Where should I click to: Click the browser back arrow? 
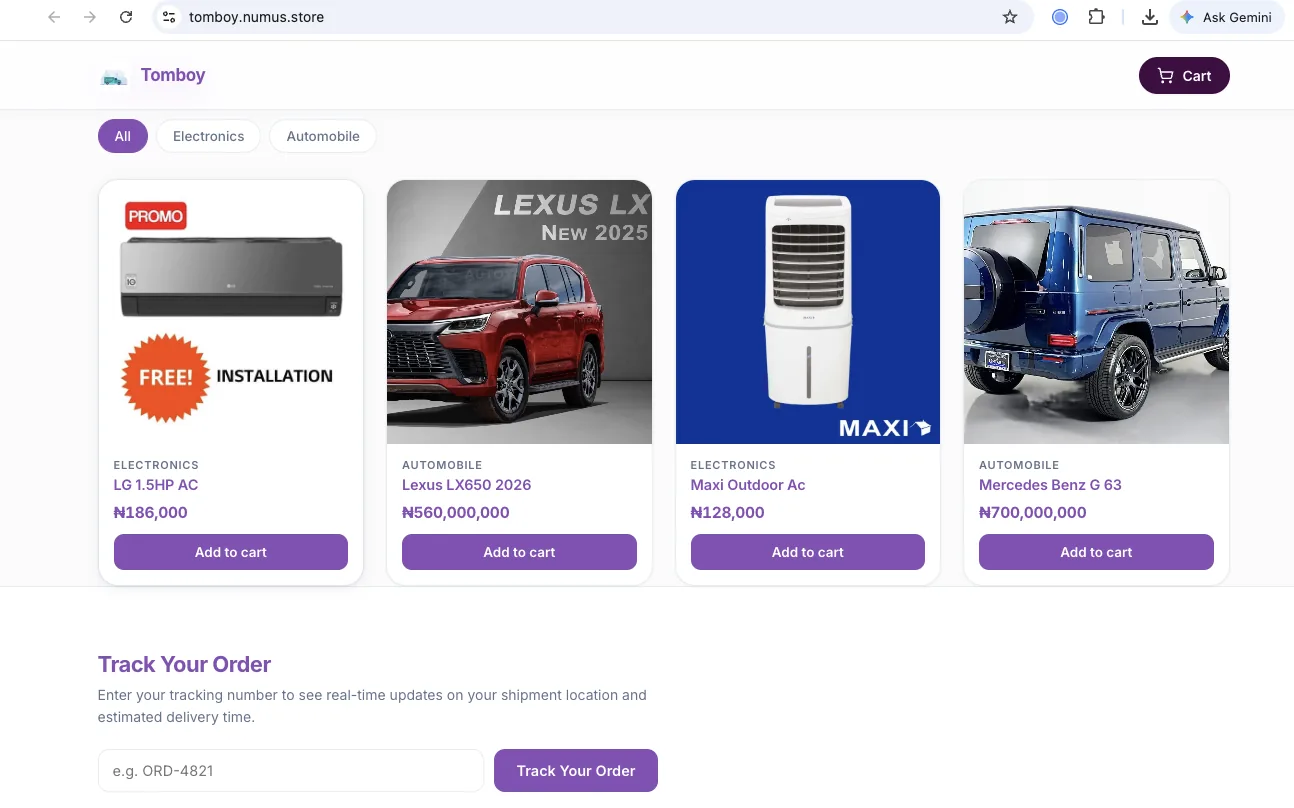[x=54, y=17]
